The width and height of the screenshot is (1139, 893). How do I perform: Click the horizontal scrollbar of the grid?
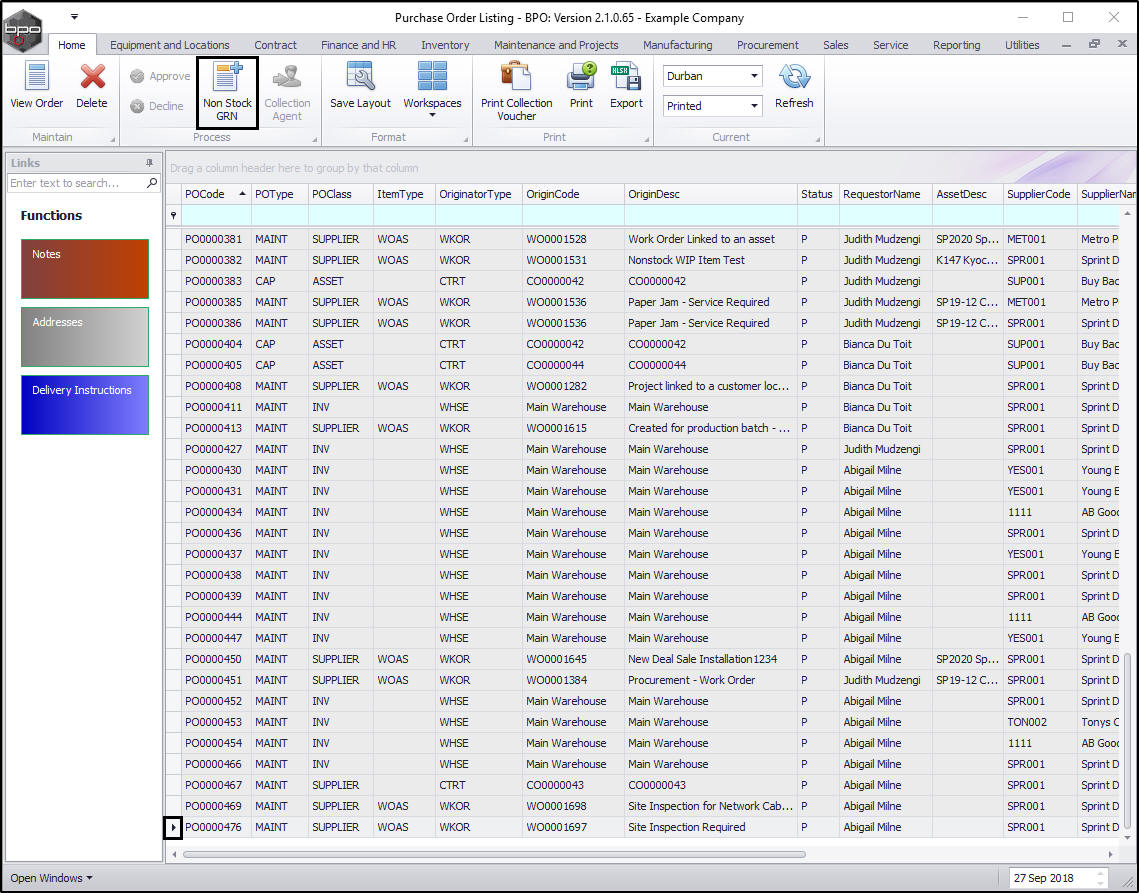[x=494, y=854]
